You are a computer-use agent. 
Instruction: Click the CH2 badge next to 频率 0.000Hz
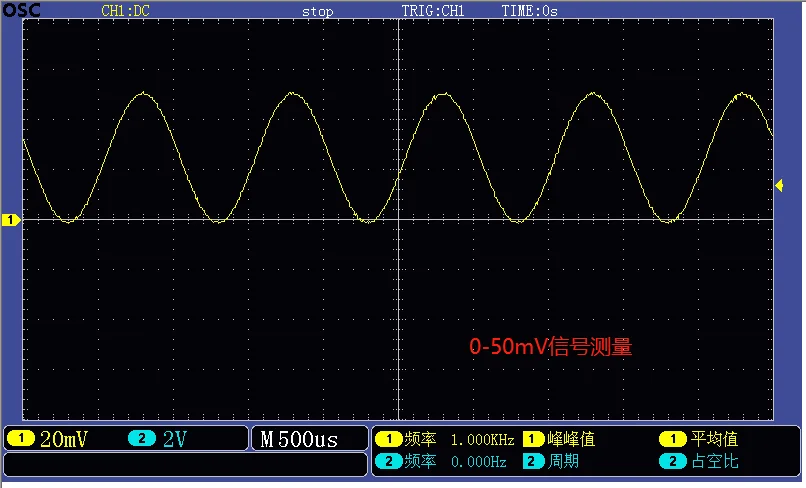[x=389, y=461]
